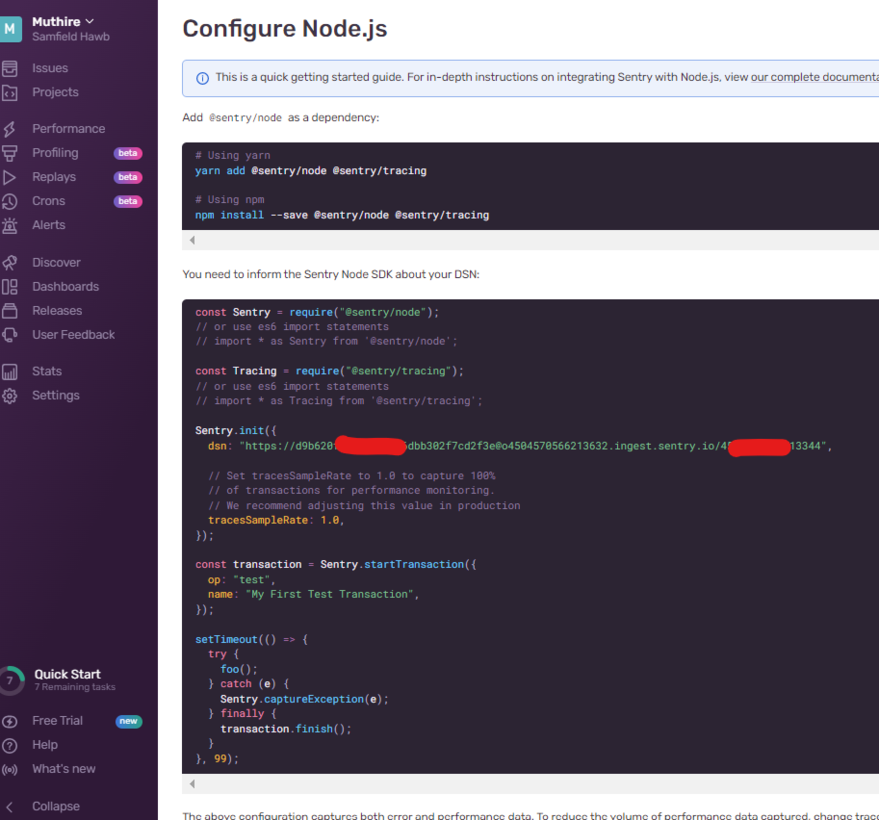This screenshot has height=820, width=879.
Task: Click the Sentry.captureException(e) line
Action: pyautogui.click(x=304, y=699)
